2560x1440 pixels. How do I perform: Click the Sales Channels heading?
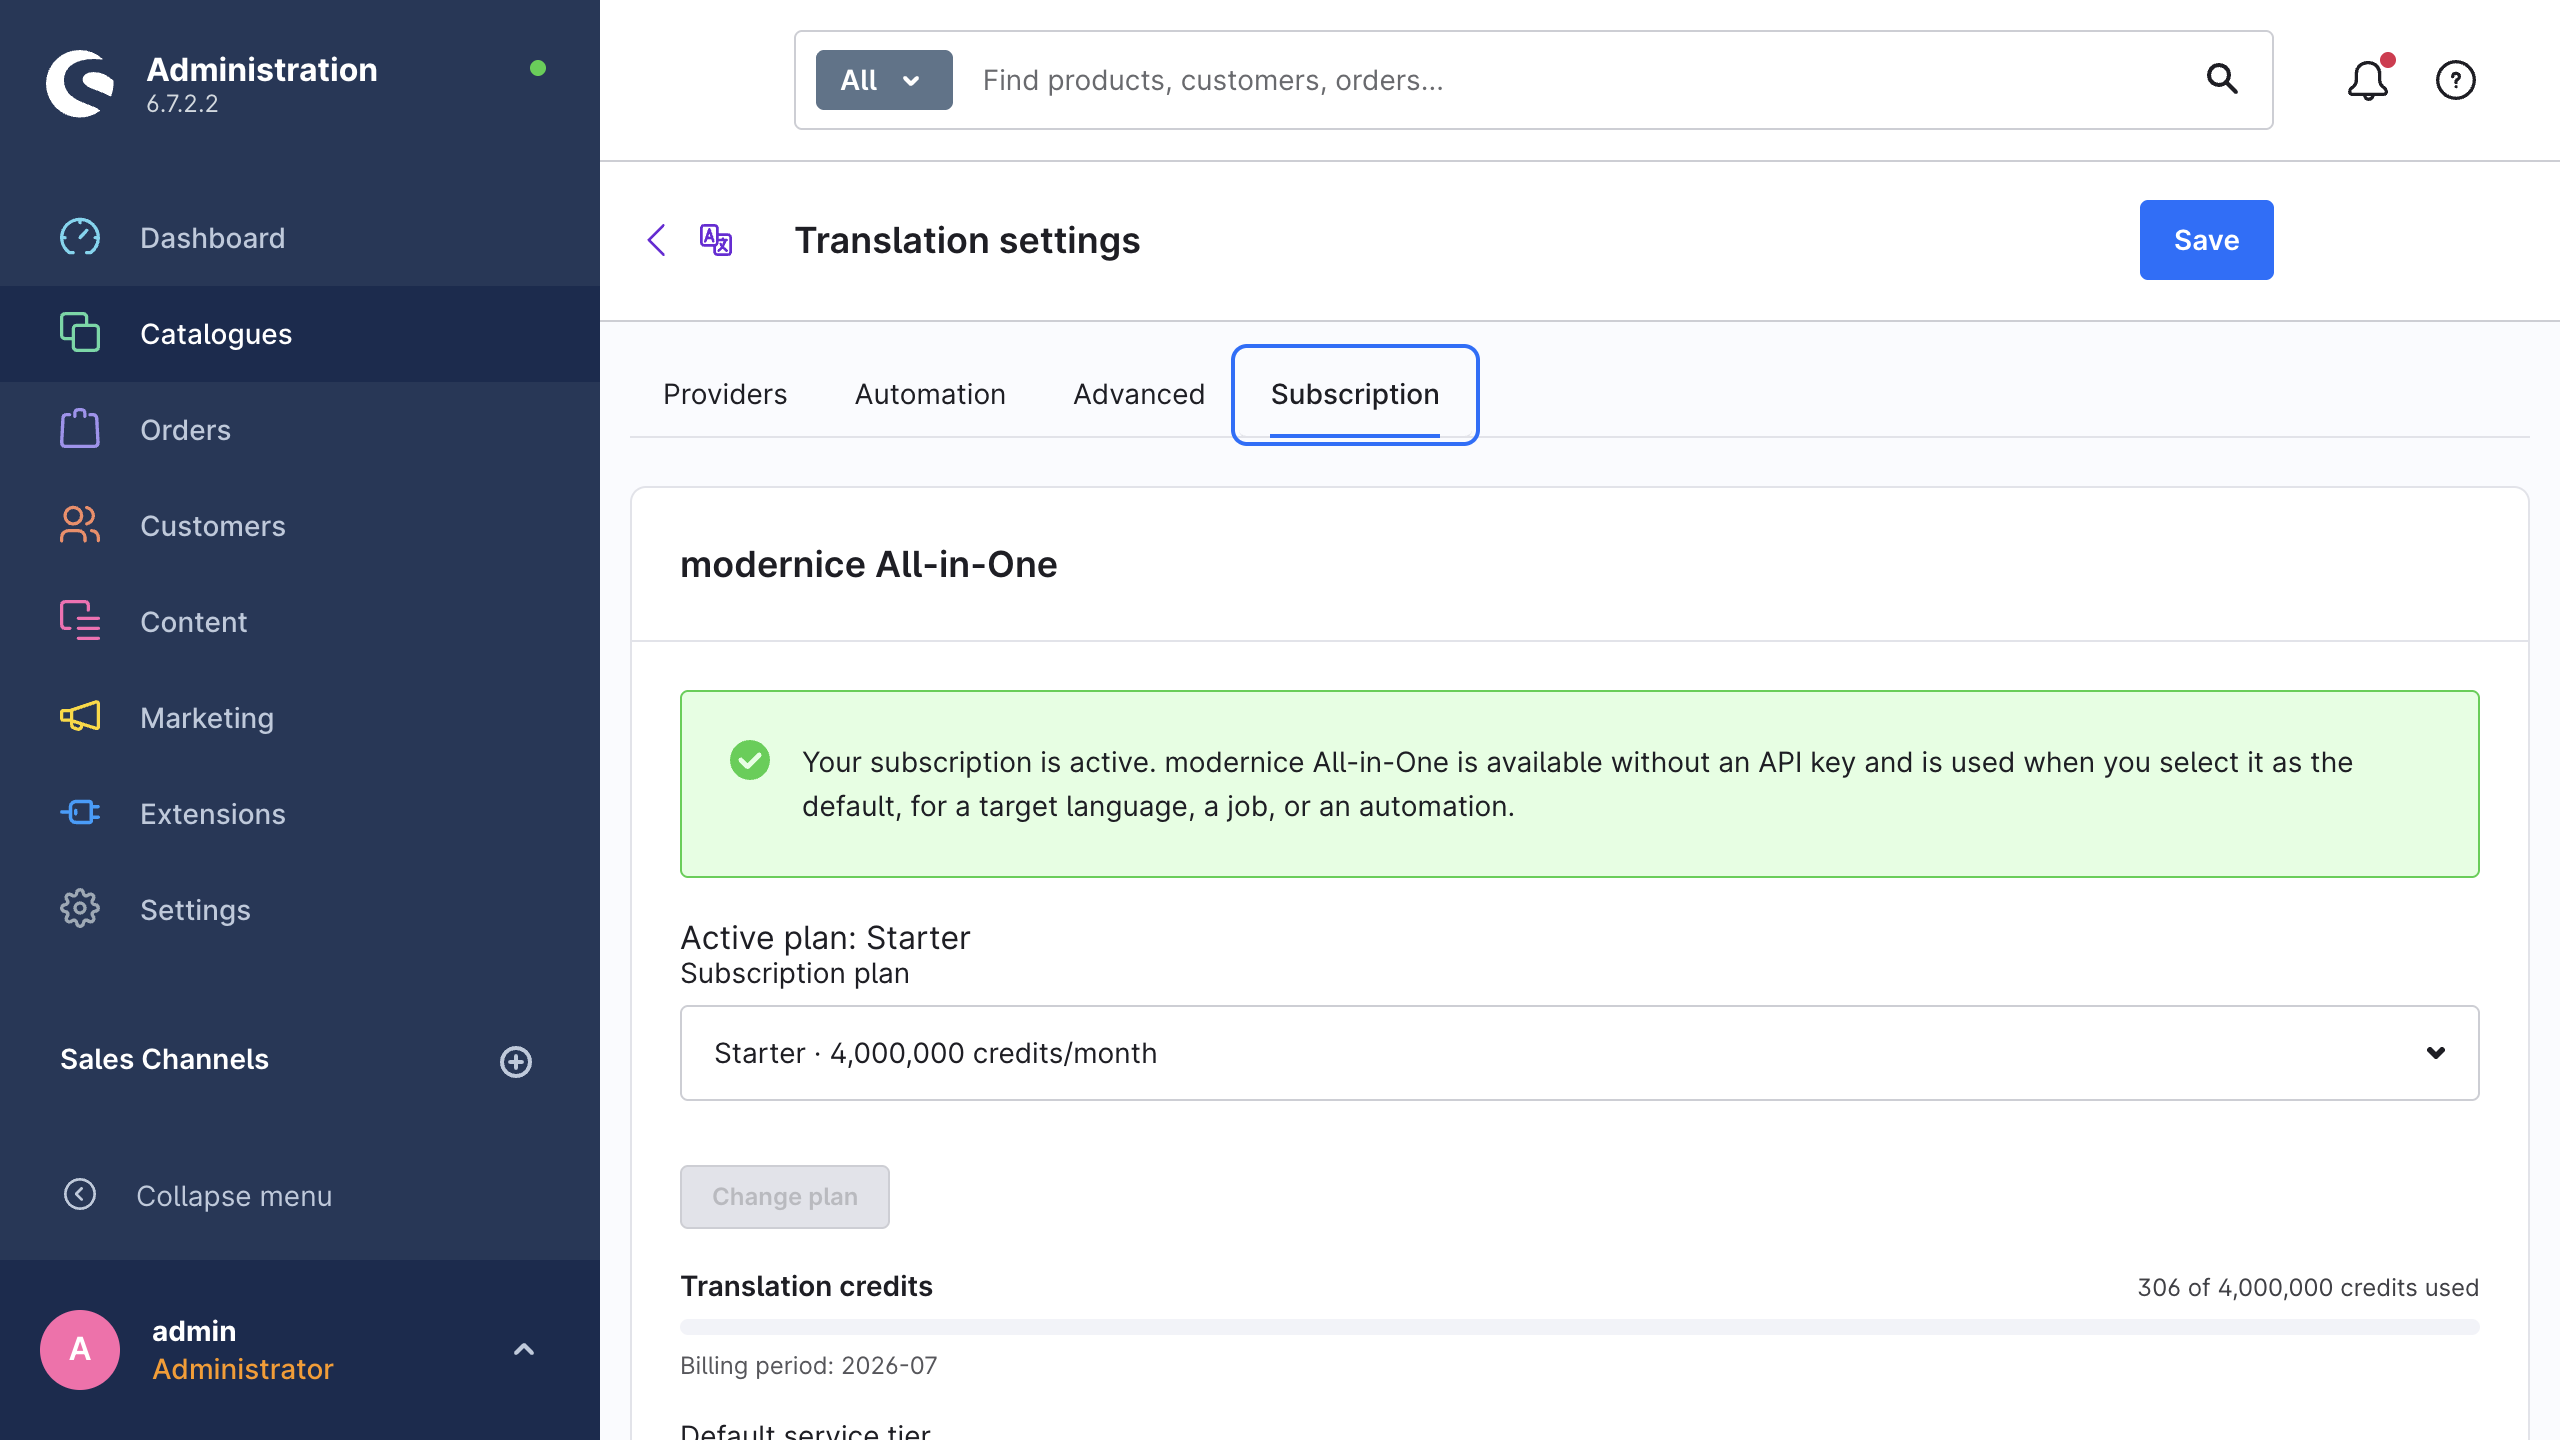coord(164,1059)
